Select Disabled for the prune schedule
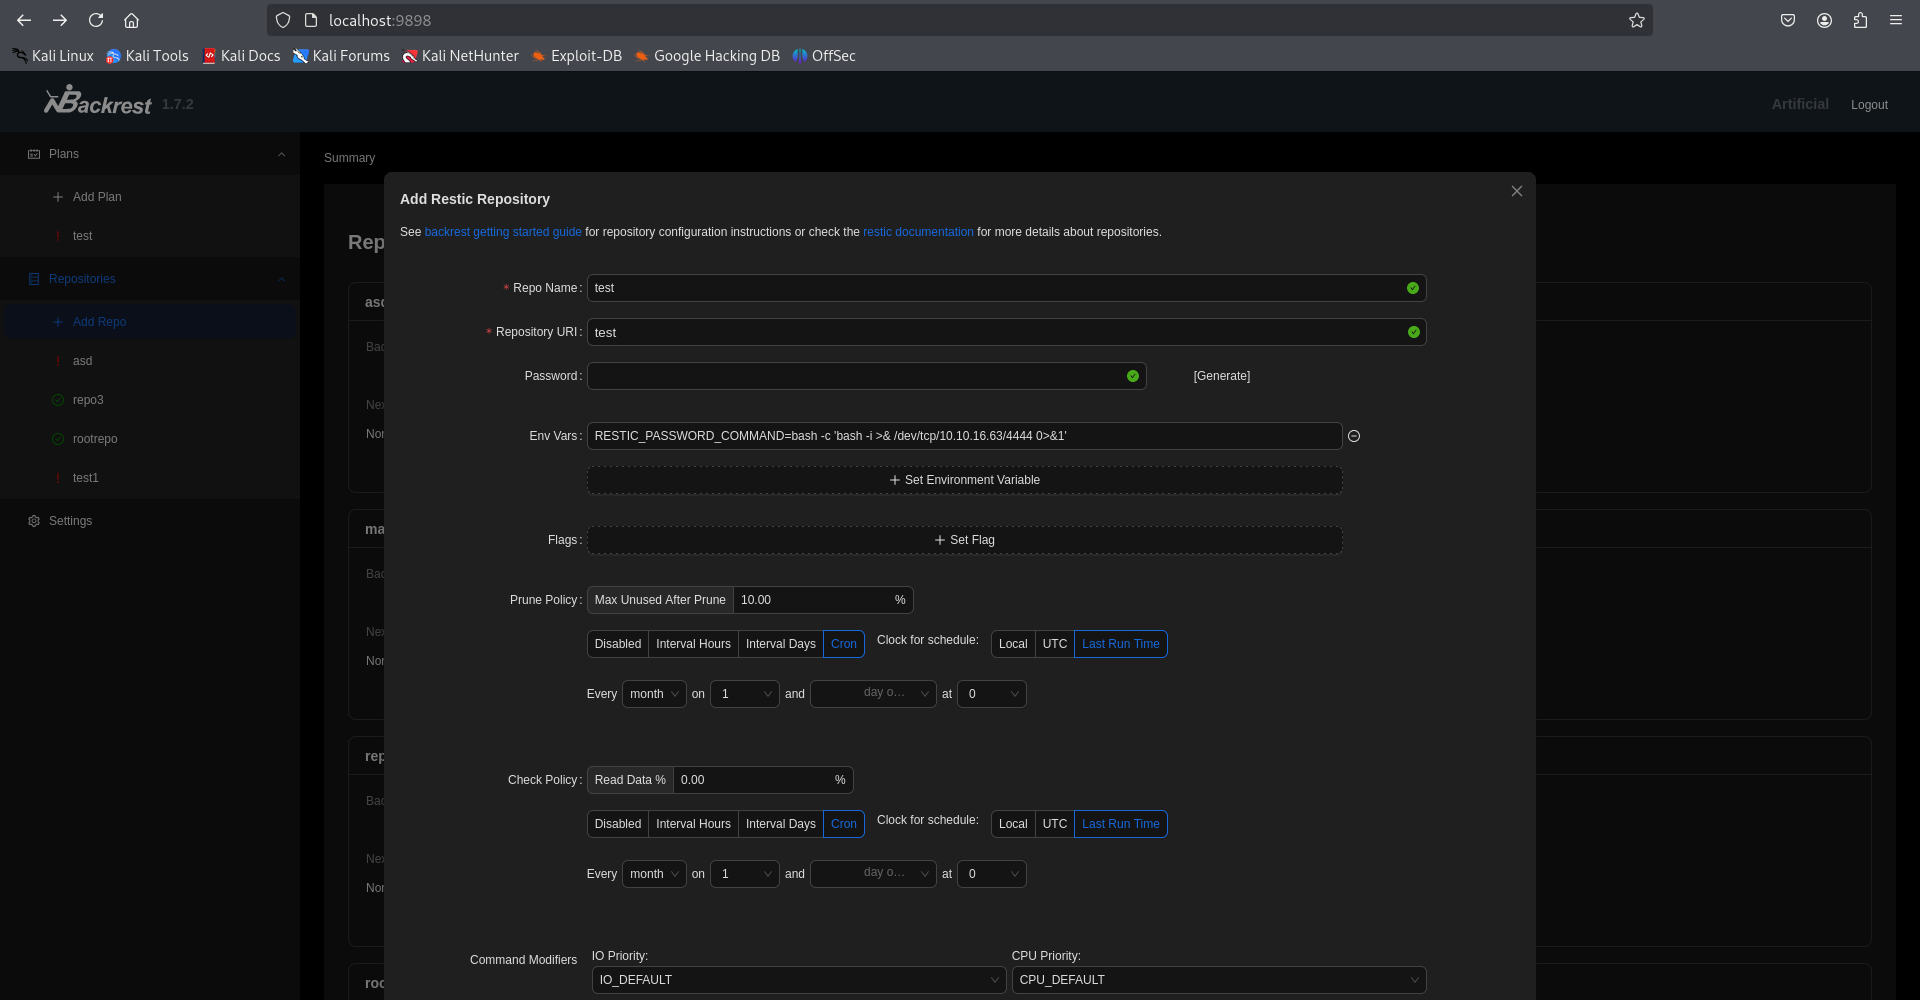The height and width of the screenshot is (1000, 1920). (x=617, y=644)
